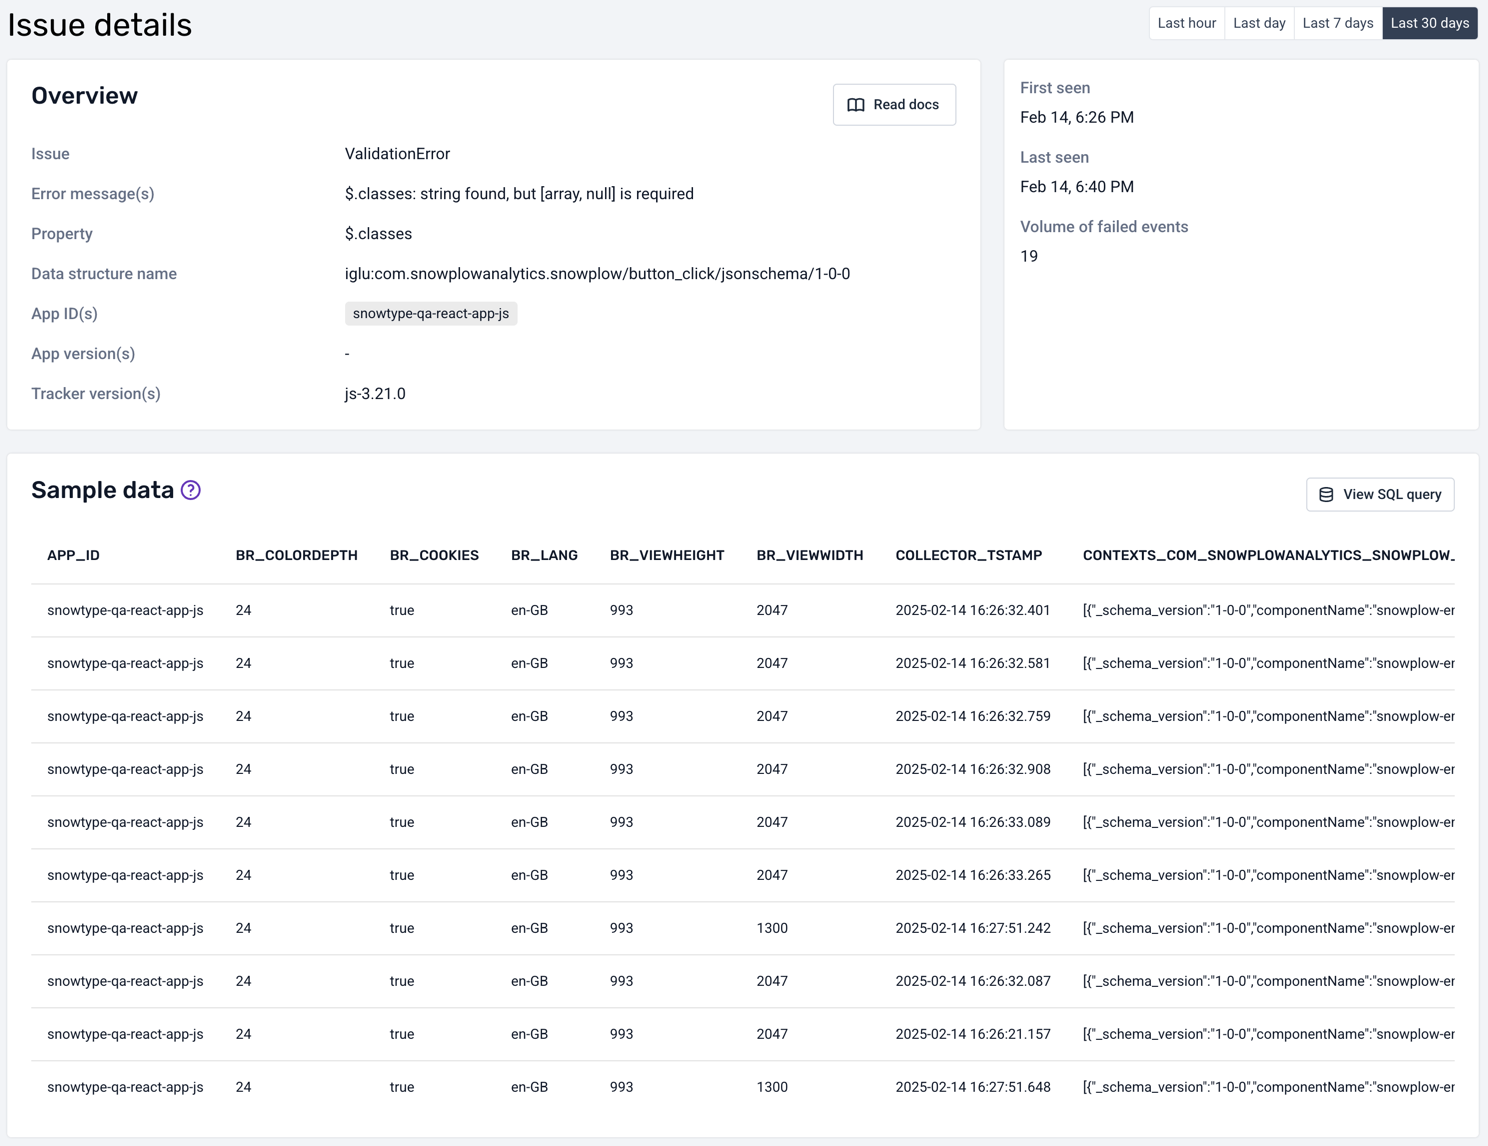The width and height of the screenshot is (1488, 1146).
Task: Click the book icon in Read docs
Action: click(x=856, y=105)
